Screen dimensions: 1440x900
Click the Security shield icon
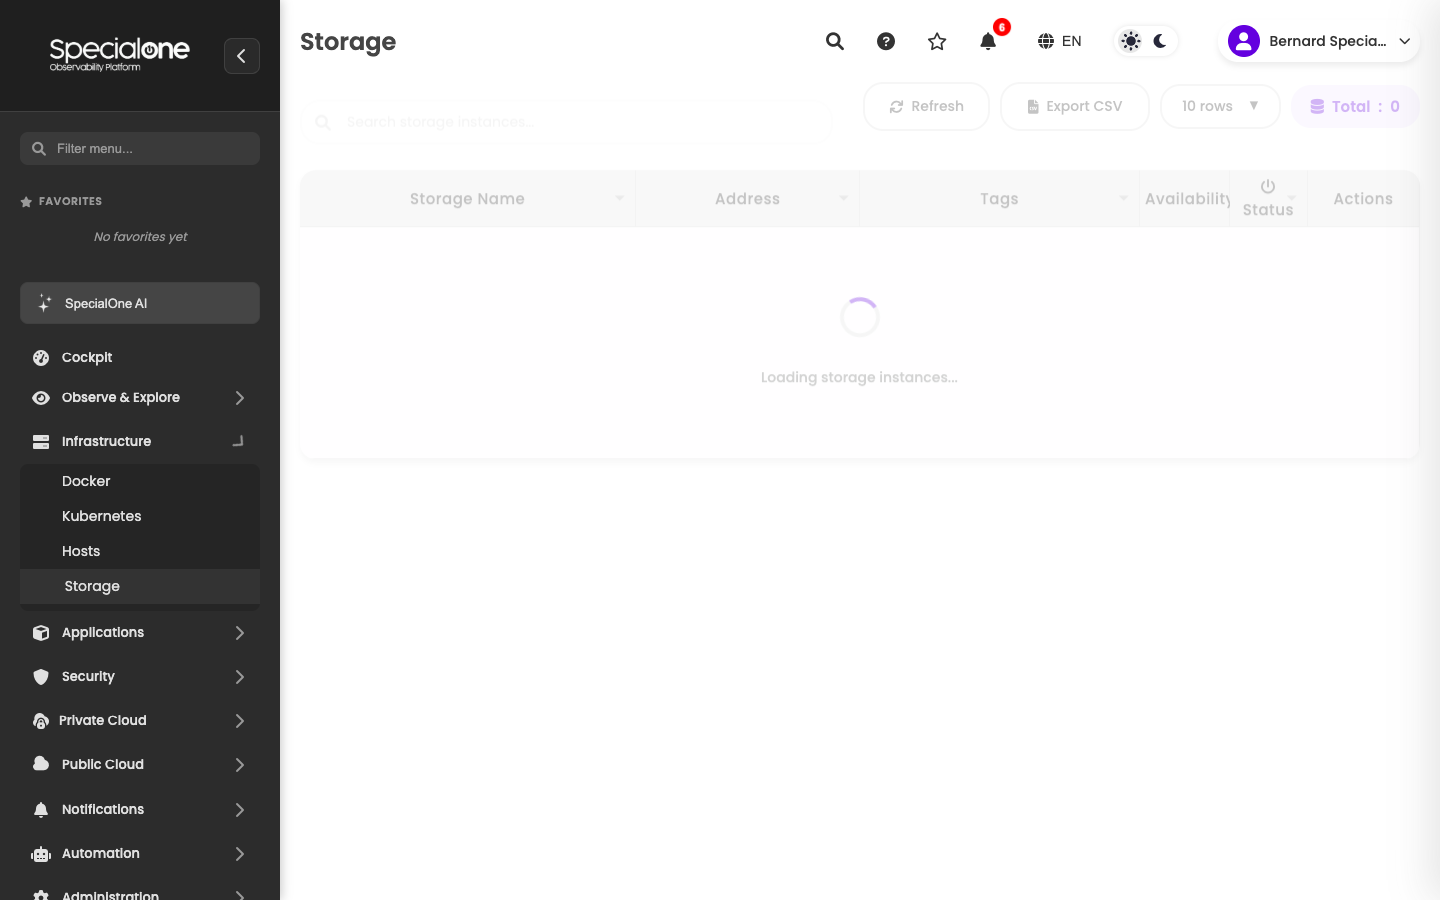click(41, 677)
